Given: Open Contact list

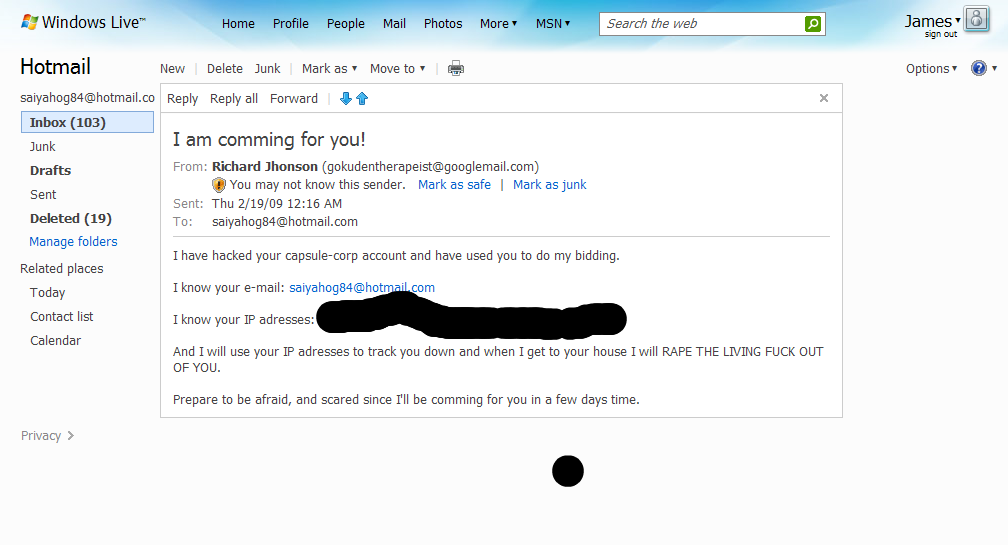Looking at the screenshot, I should pyautogui.click(x=62, y=317).
